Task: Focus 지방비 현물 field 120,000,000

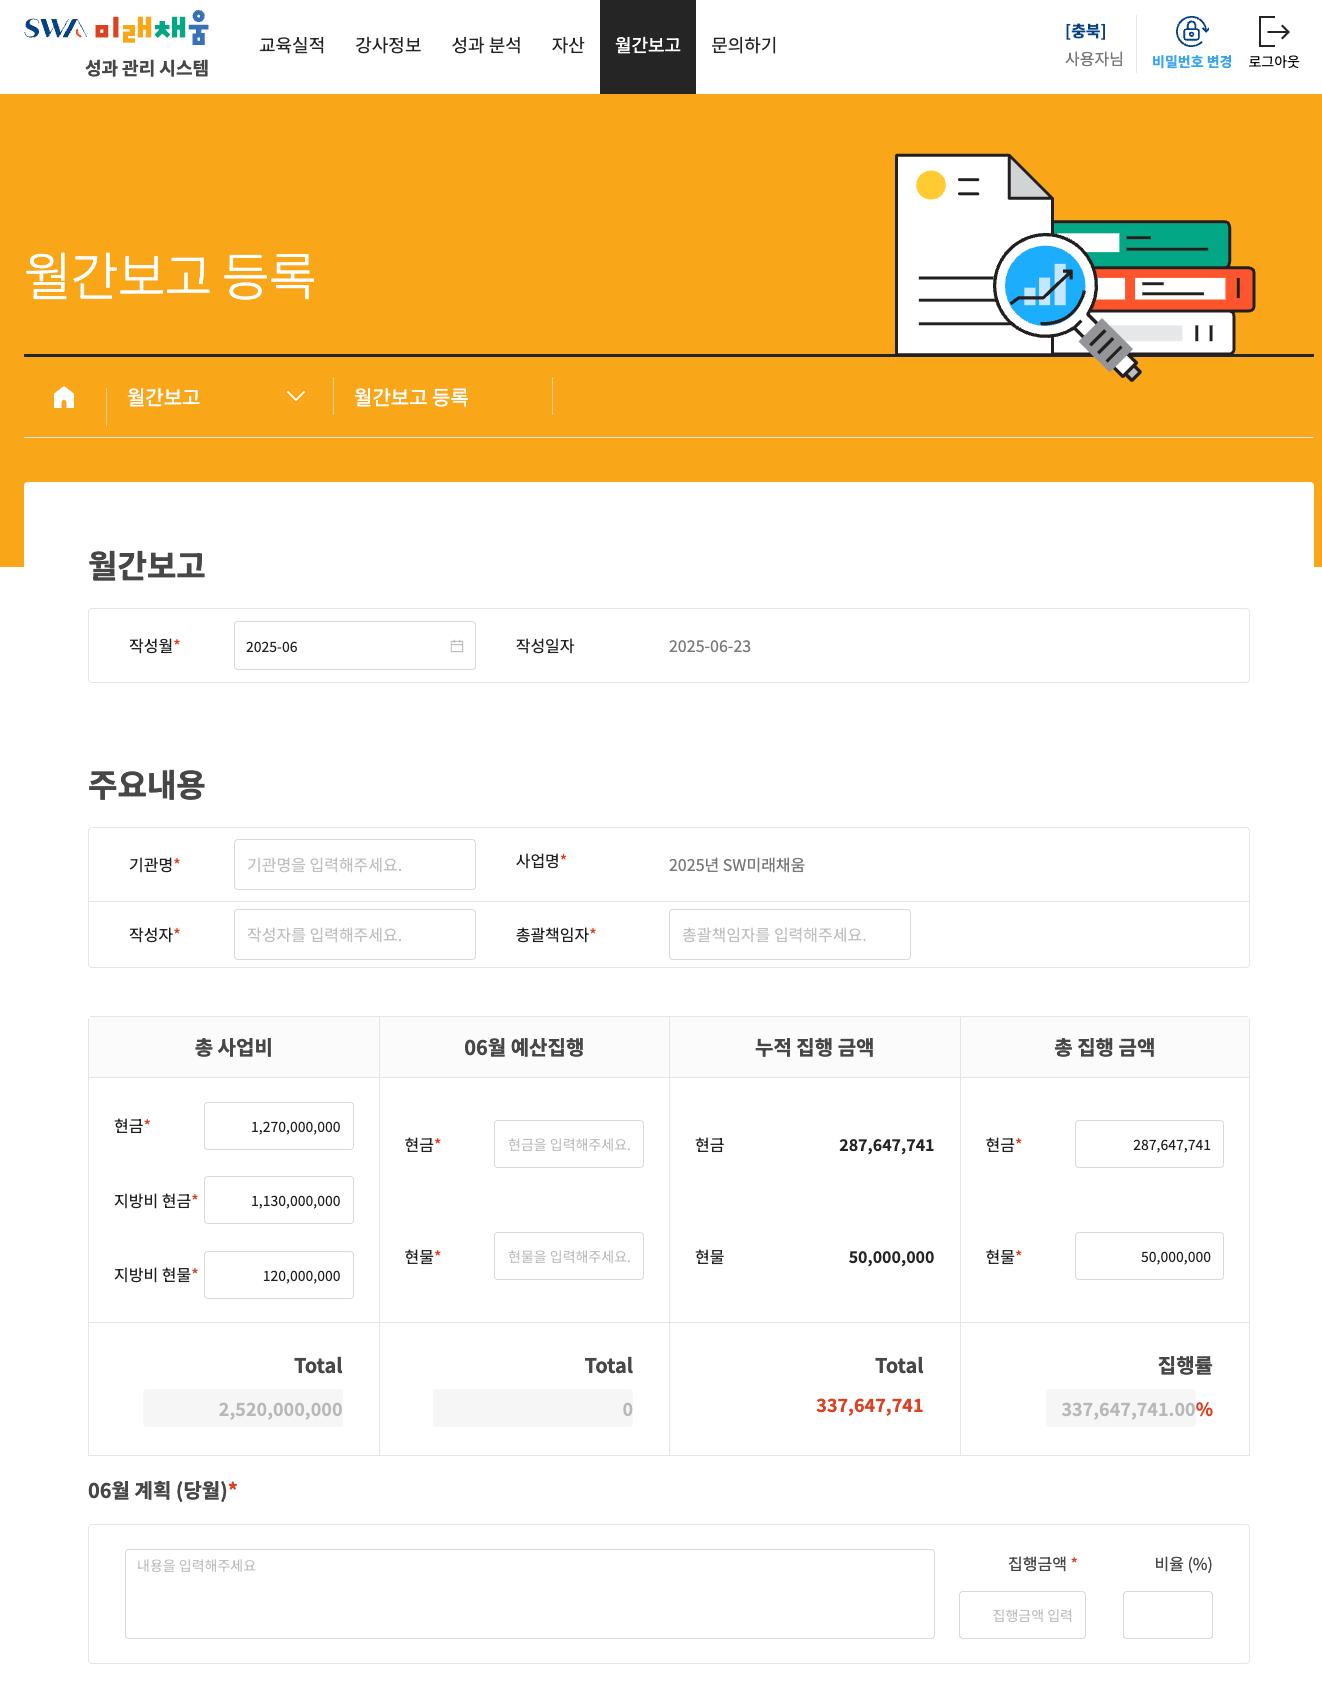Action: click(279, 1275)
